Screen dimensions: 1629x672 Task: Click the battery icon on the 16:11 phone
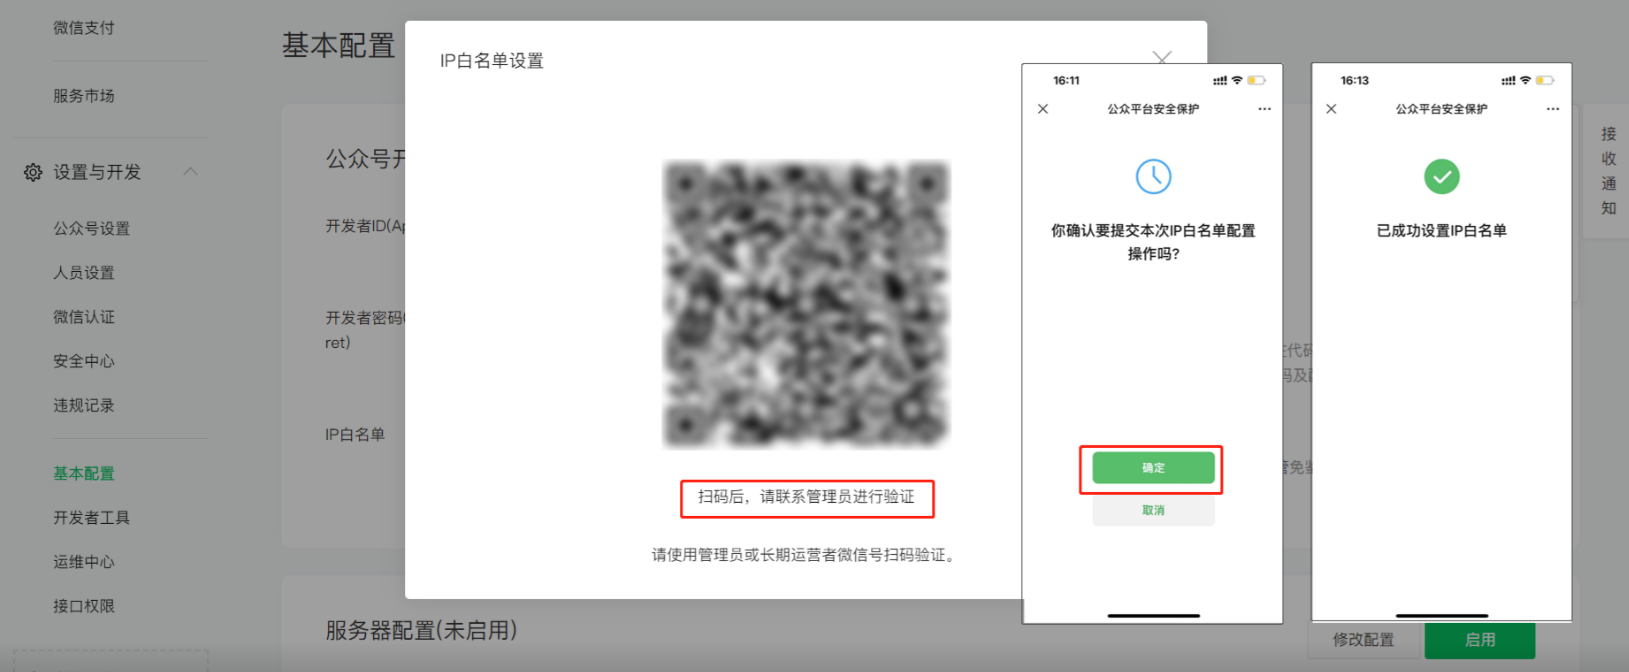click(1256, 81)
